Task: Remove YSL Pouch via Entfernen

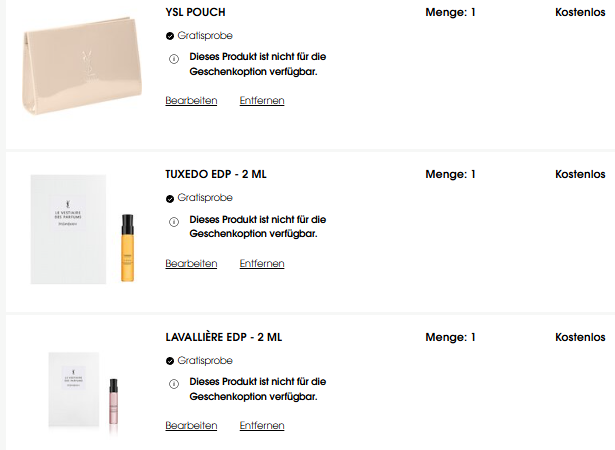Action: click(x=262, y=100)
